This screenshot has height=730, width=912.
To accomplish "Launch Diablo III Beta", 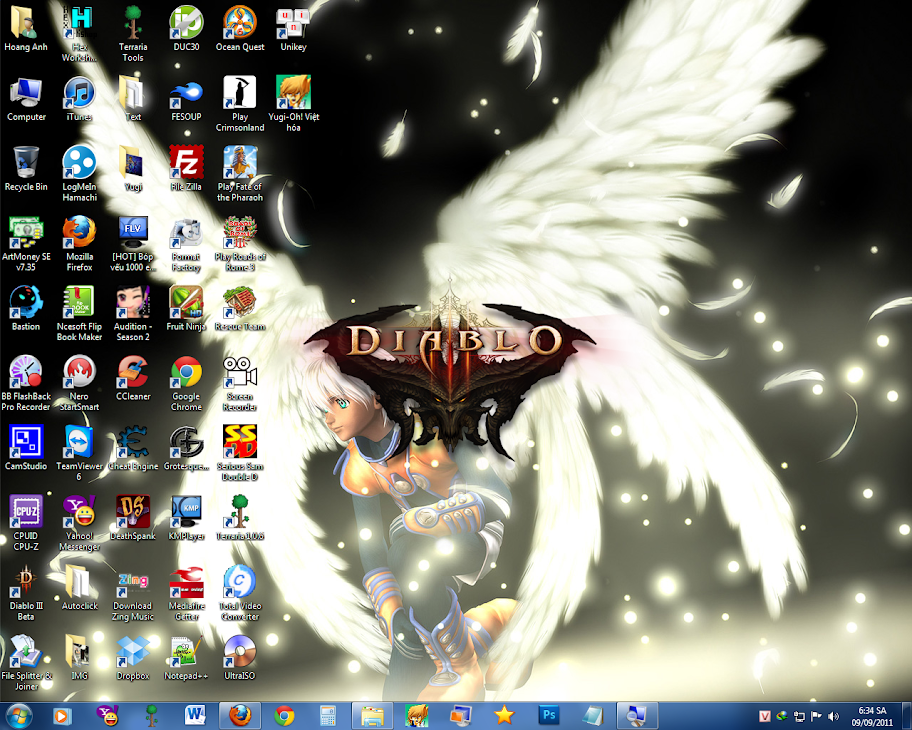I will click(26, 592).
